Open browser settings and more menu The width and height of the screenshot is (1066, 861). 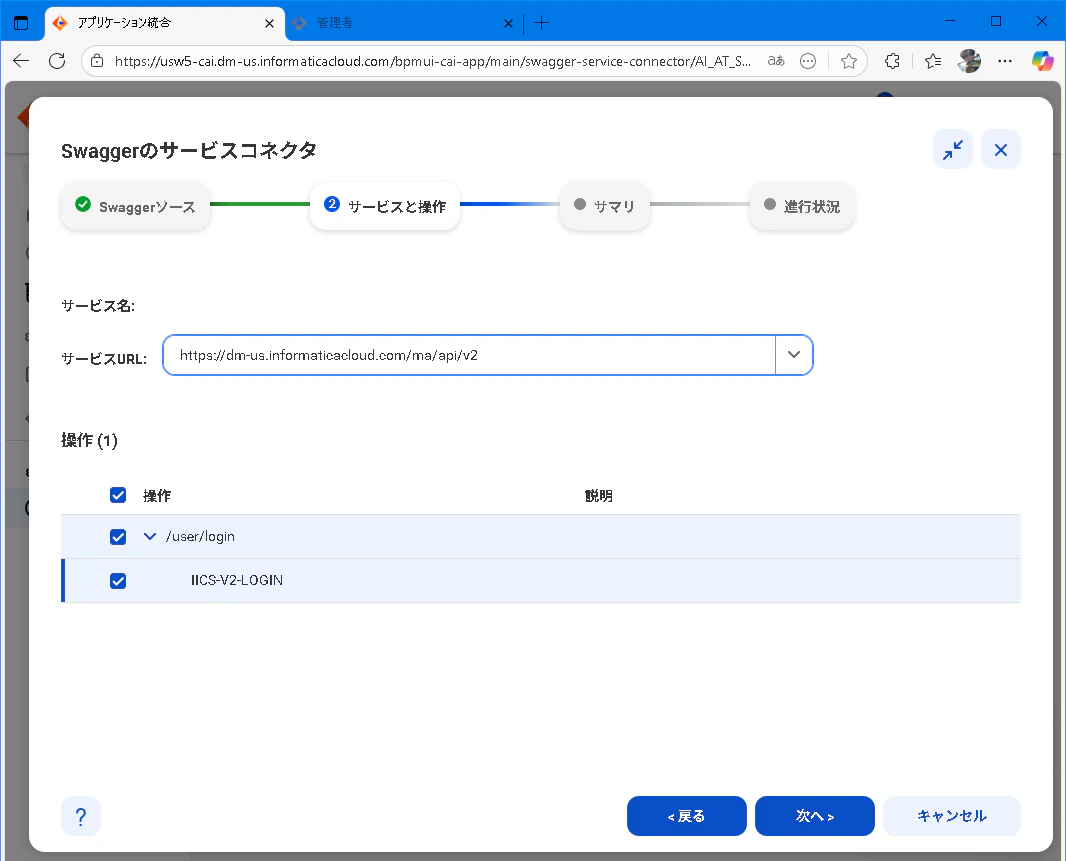[1005, 61]
